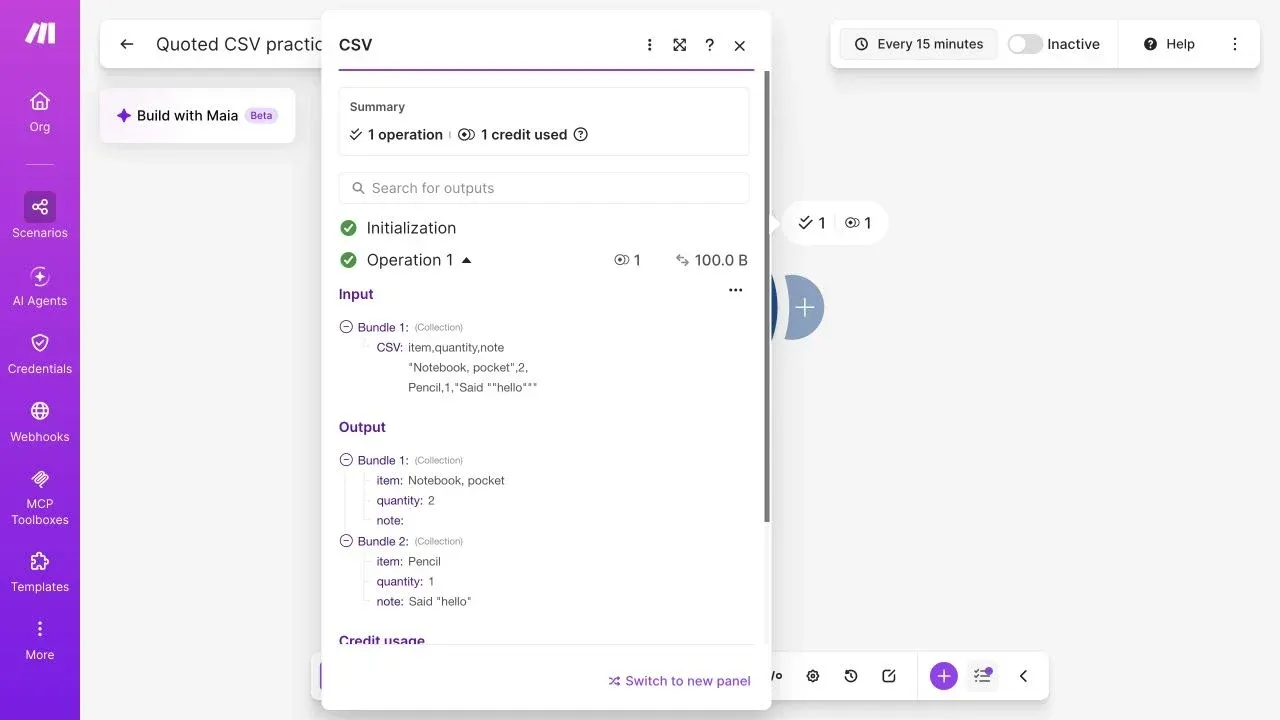Switch to new panel

[679, 681]
